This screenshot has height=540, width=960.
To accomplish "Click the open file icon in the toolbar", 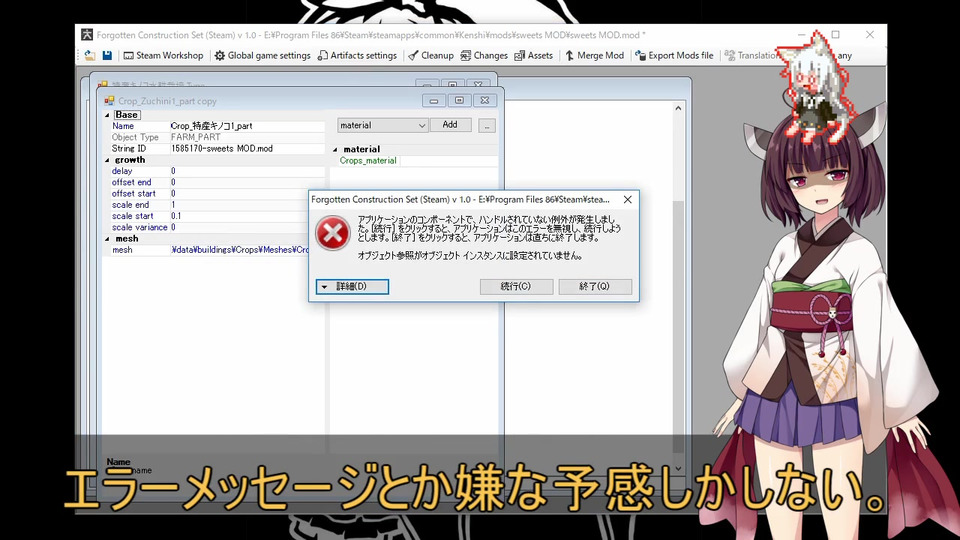I will pyautogui.click(x=90, y=55).
